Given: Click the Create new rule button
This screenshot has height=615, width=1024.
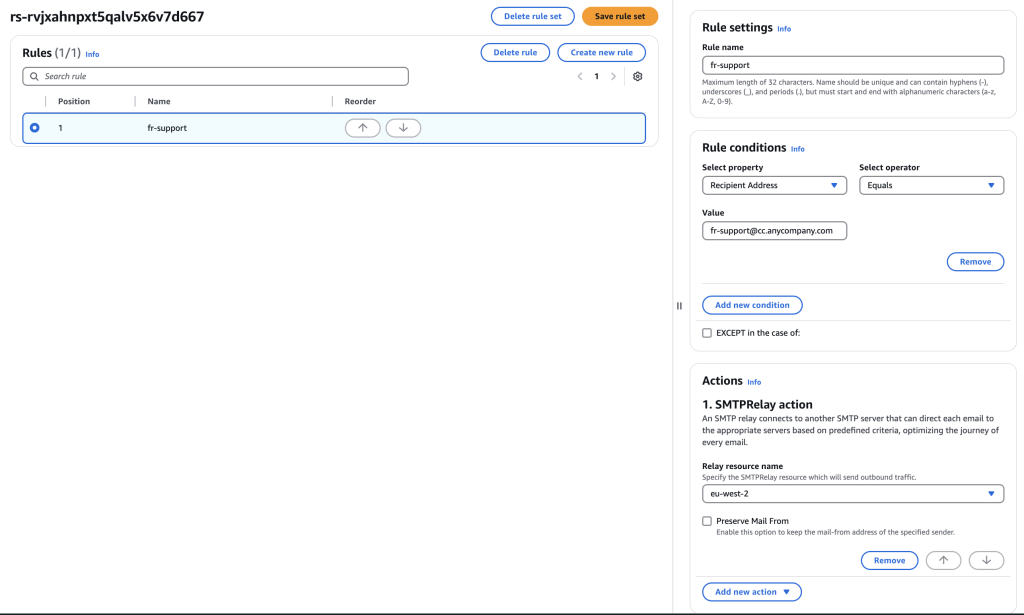Looking at the screenshot, I should (601, 52).
